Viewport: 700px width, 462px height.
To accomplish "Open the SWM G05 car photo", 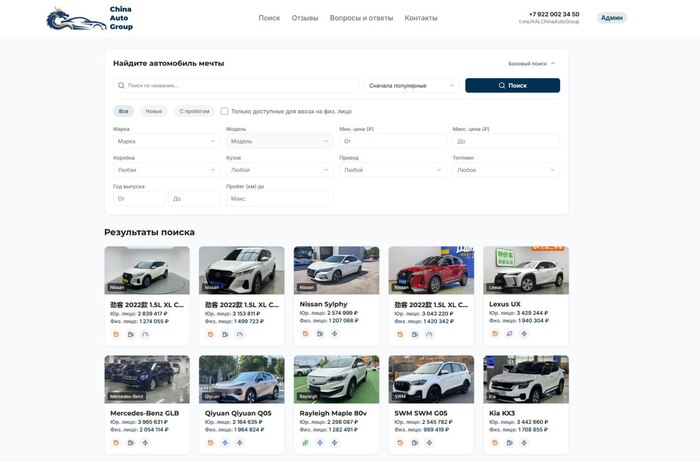I will (431, 379).
